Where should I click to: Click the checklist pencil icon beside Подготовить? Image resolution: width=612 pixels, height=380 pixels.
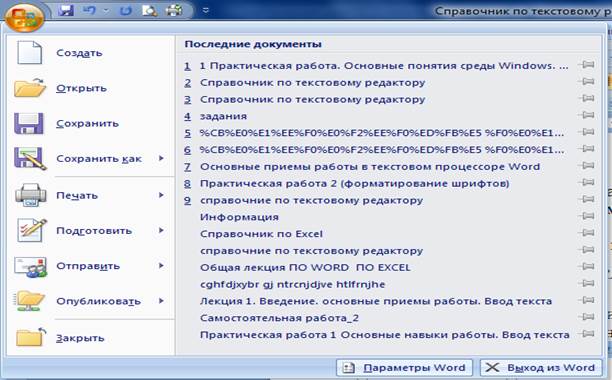coord(32,230)
